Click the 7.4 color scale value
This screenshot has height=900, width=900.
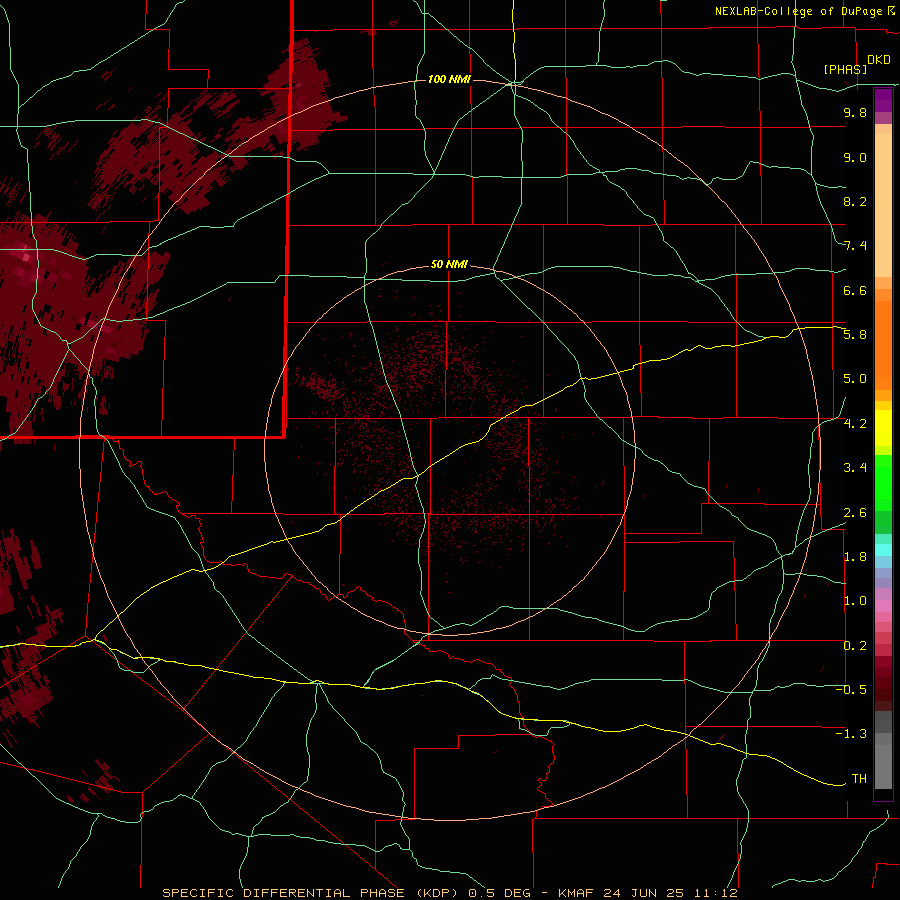tap(855, 246)
